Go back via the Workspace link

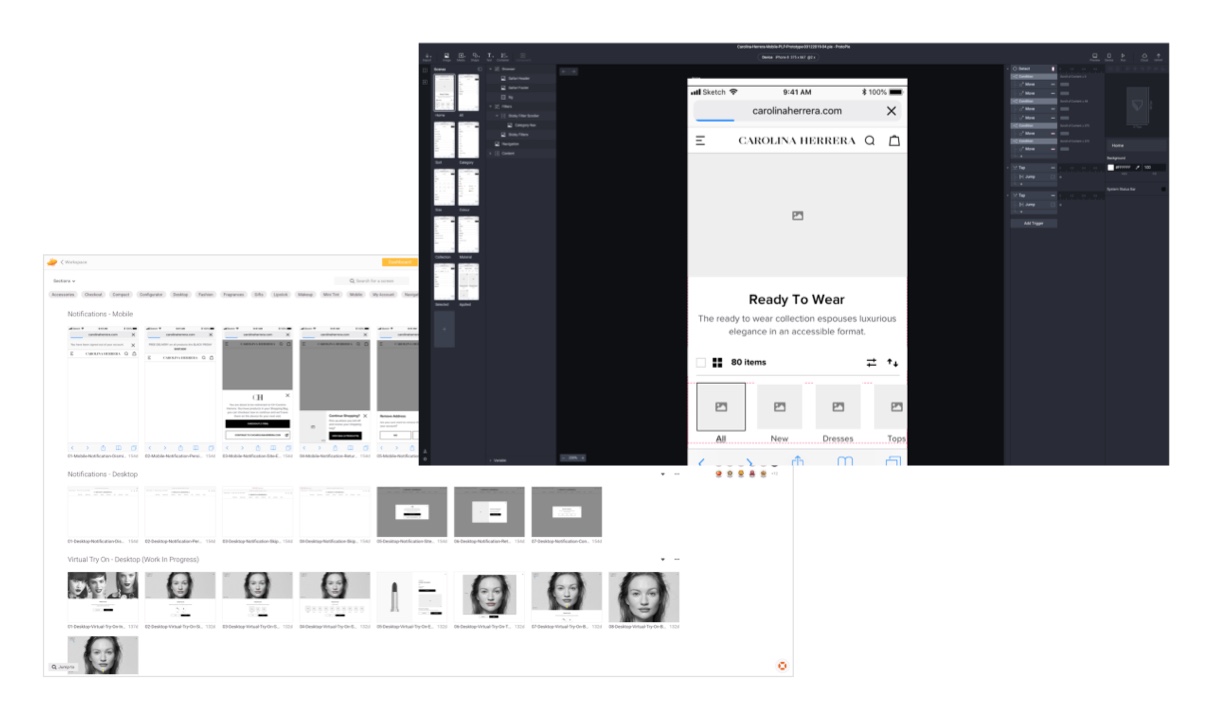point(75,262)
